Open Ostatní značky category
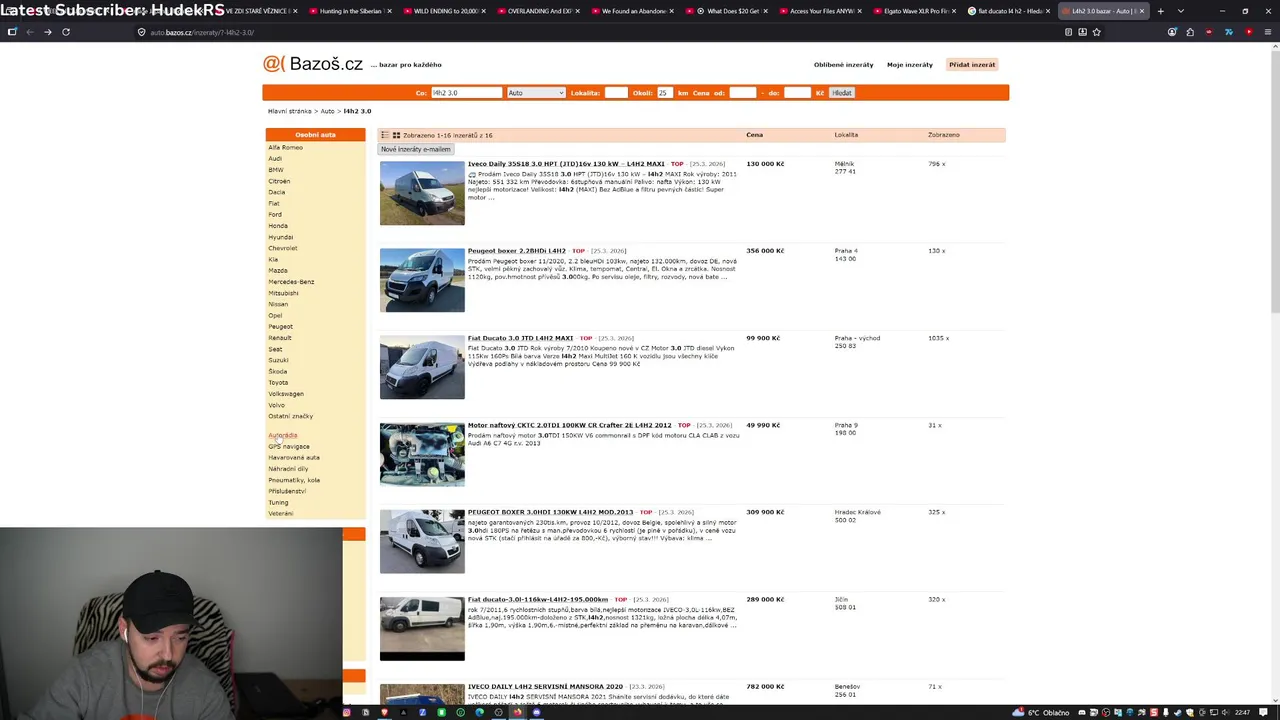Viewport: 1280px width, 720px height. coord(290,416)
